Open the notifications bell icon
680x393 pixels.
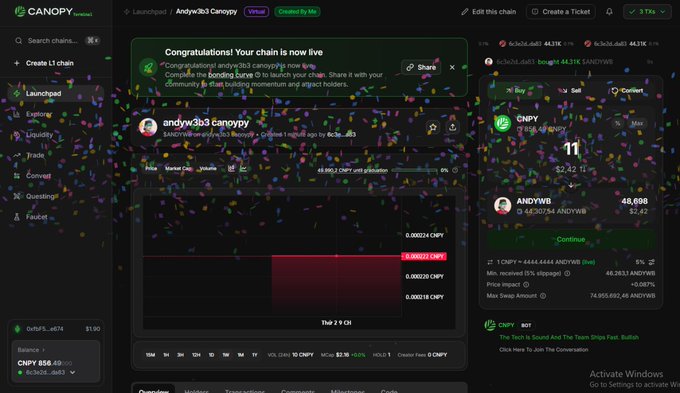609,12
